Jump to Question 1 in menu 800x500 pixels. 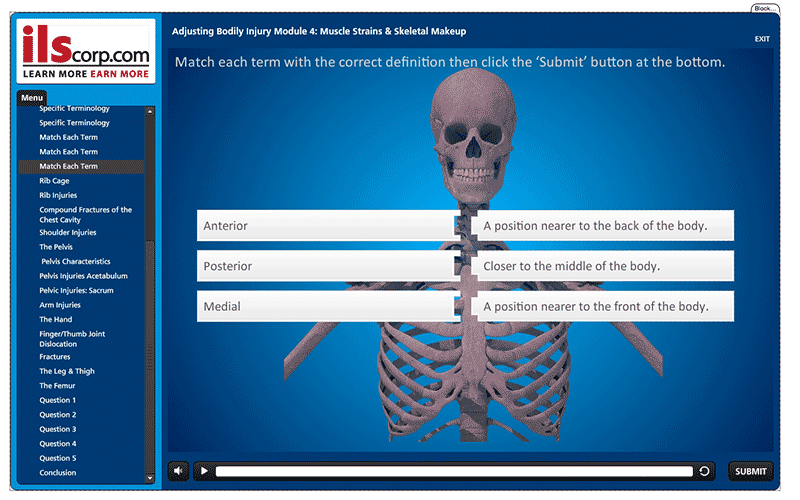click(x=57, y=400)
